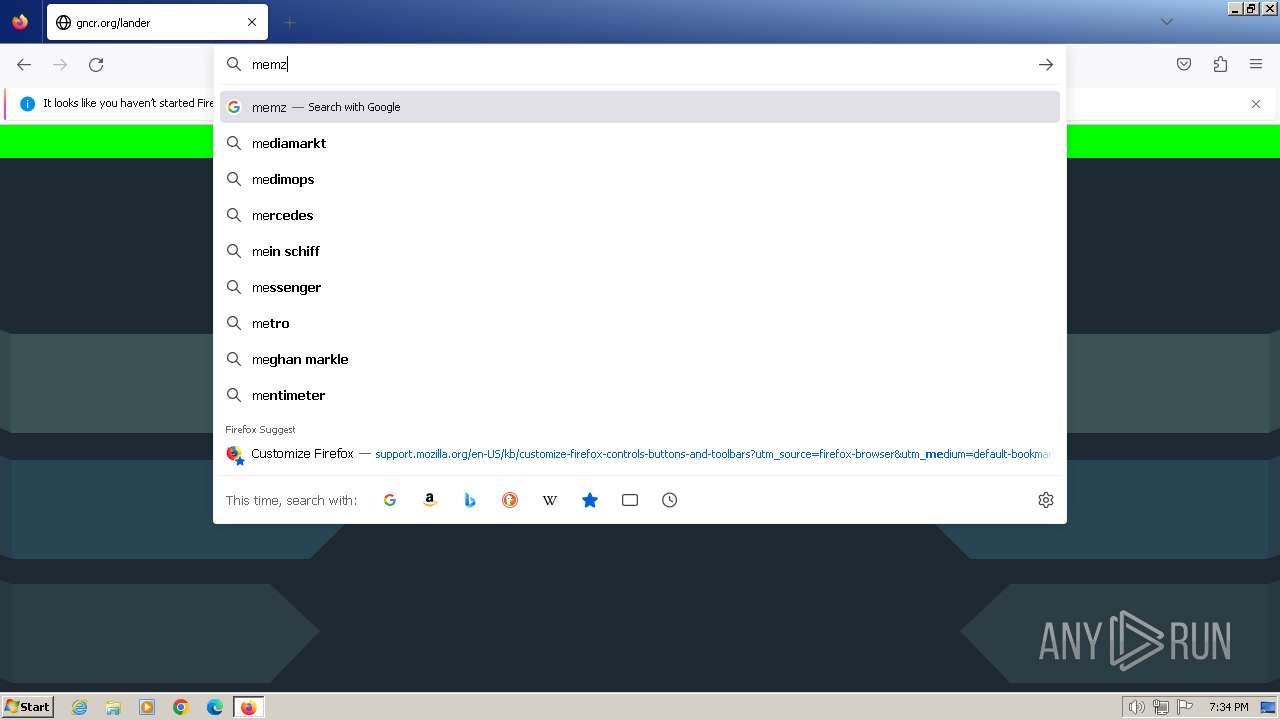Viewport: 1280px width, 720px height.
Task: Open File Explorer from taskbar
Action: (113, 707)
